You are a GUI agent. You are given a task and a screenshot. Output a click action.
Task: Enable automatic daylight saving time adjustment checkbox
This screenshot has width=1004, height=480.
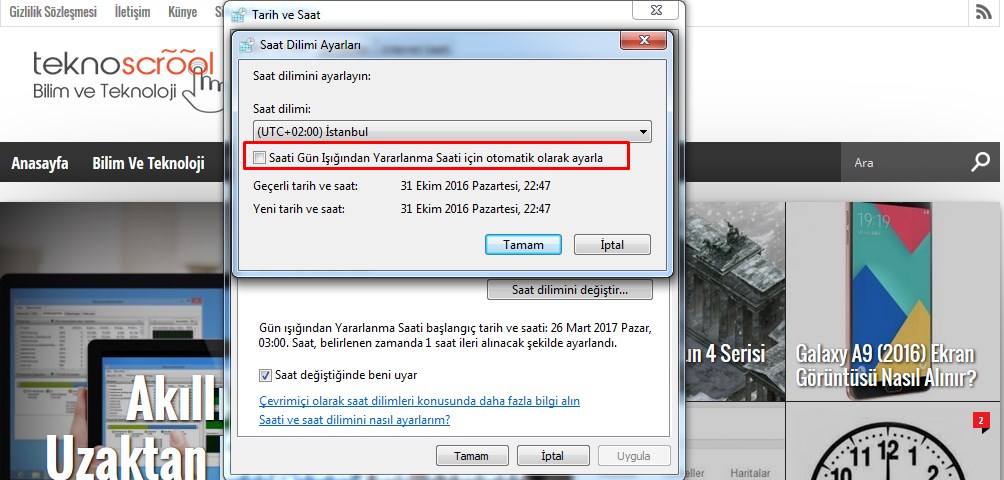click(x=259, y=157)
